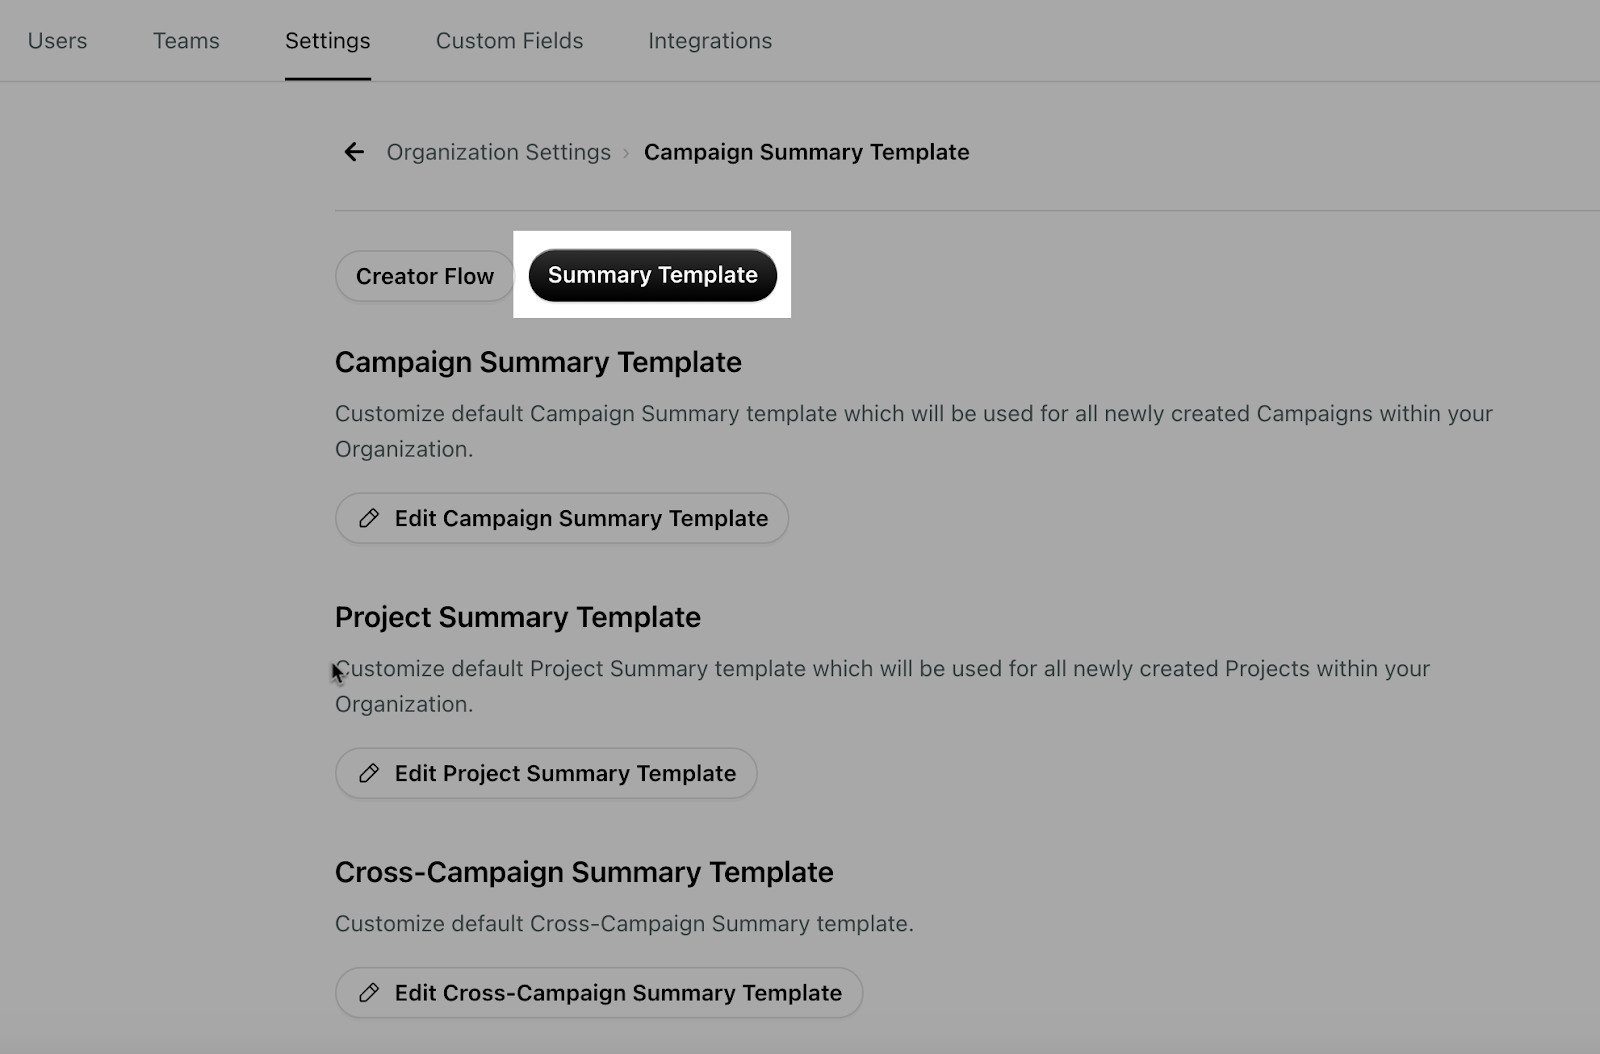Click Edit Project Summary Template button

pos(546,773)
